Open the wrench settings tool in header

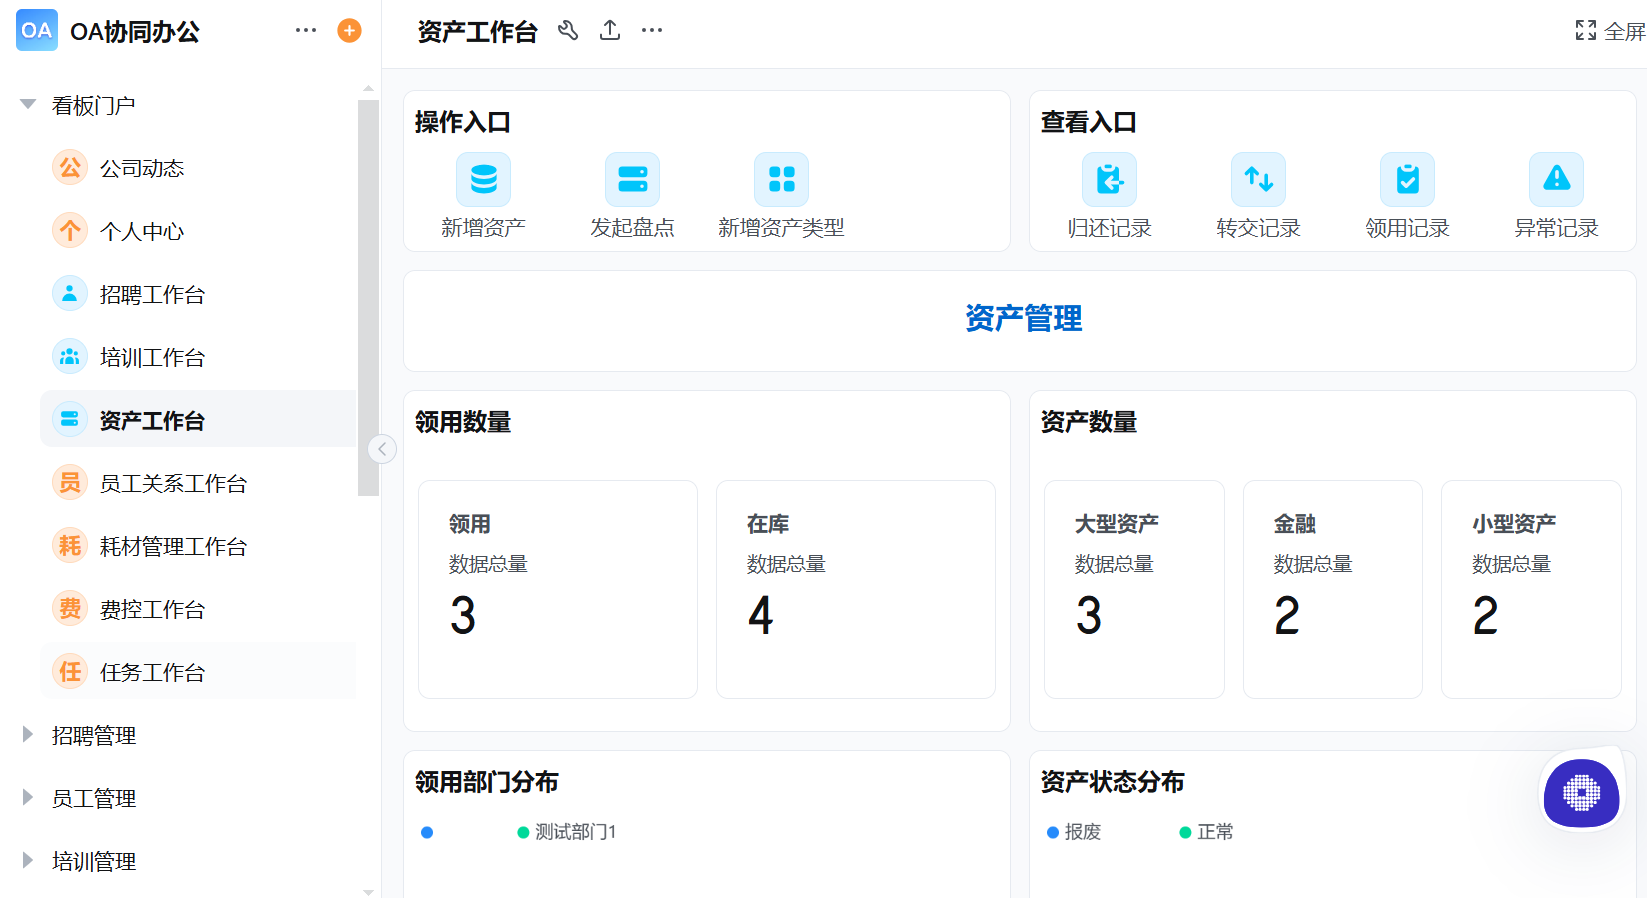point(568,30)
